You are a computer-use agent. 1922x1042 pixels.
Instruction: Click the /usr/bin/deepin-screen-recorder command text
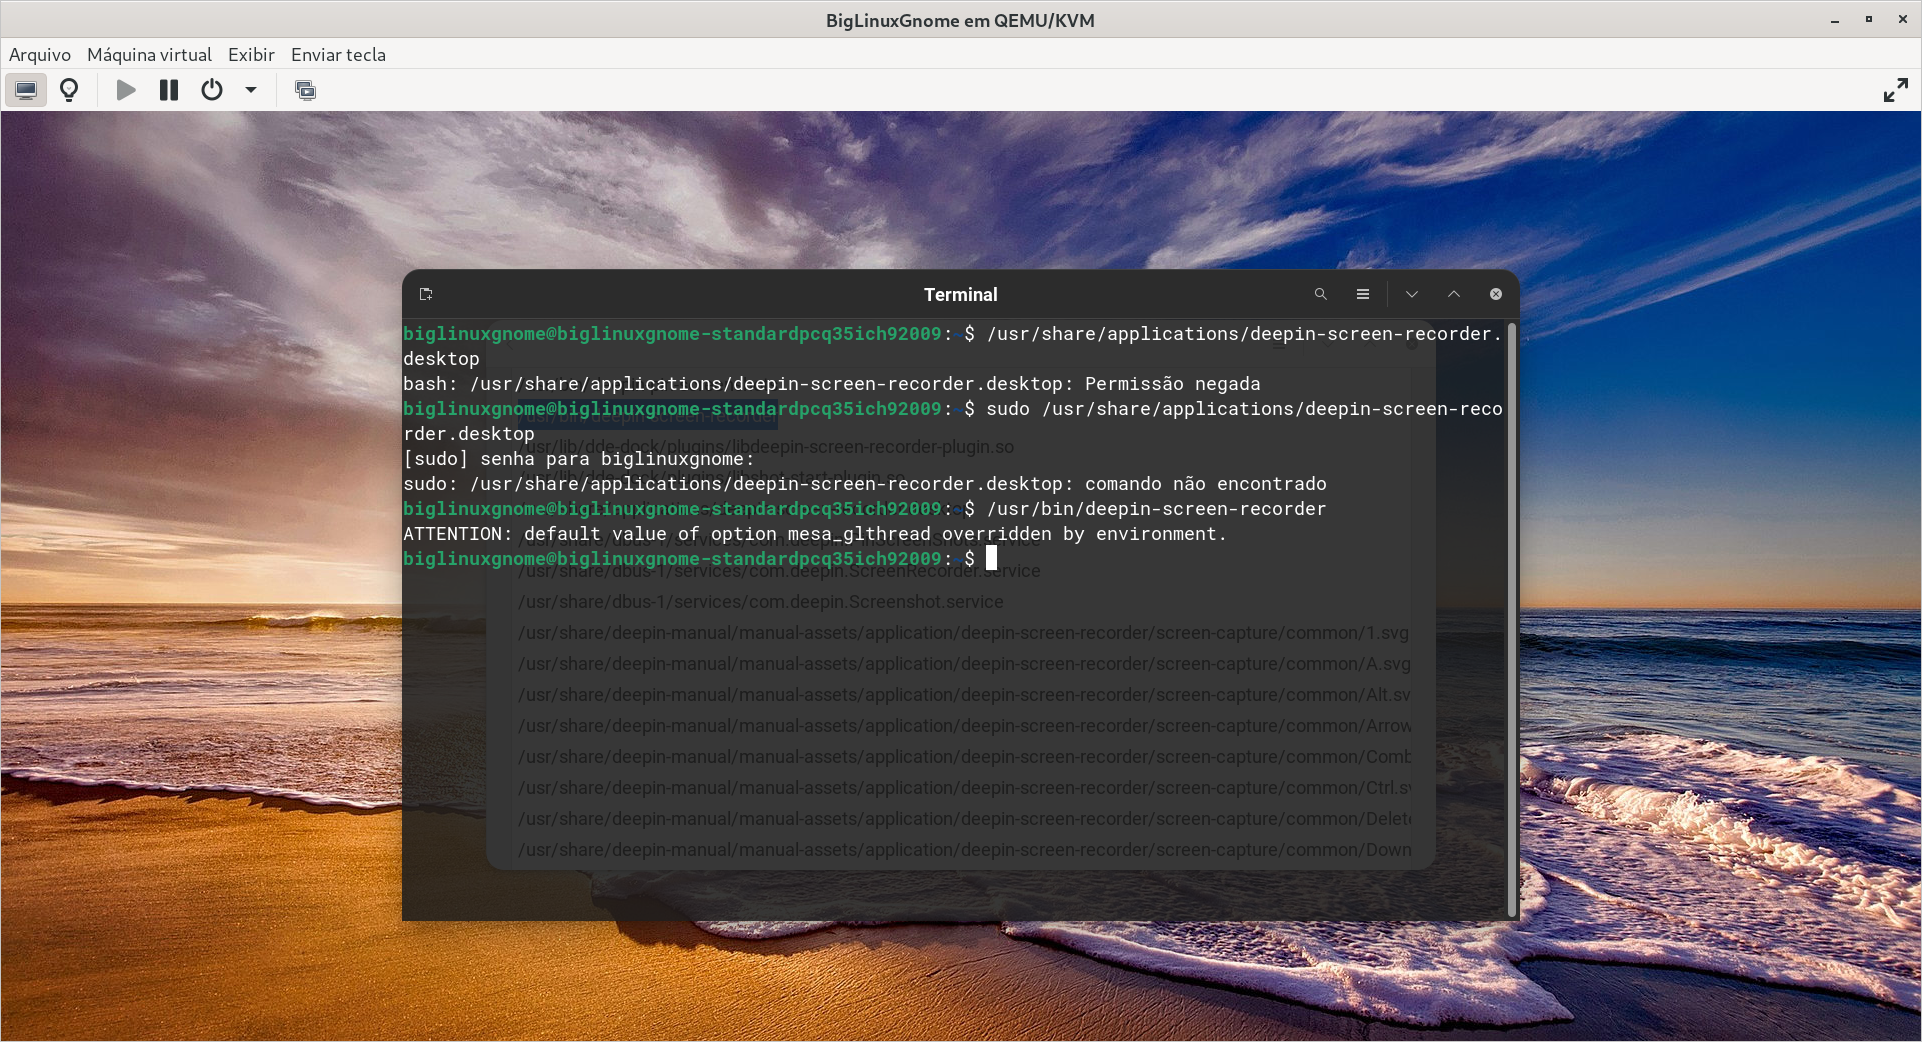pyautogui.click(x=1156, y=509)
